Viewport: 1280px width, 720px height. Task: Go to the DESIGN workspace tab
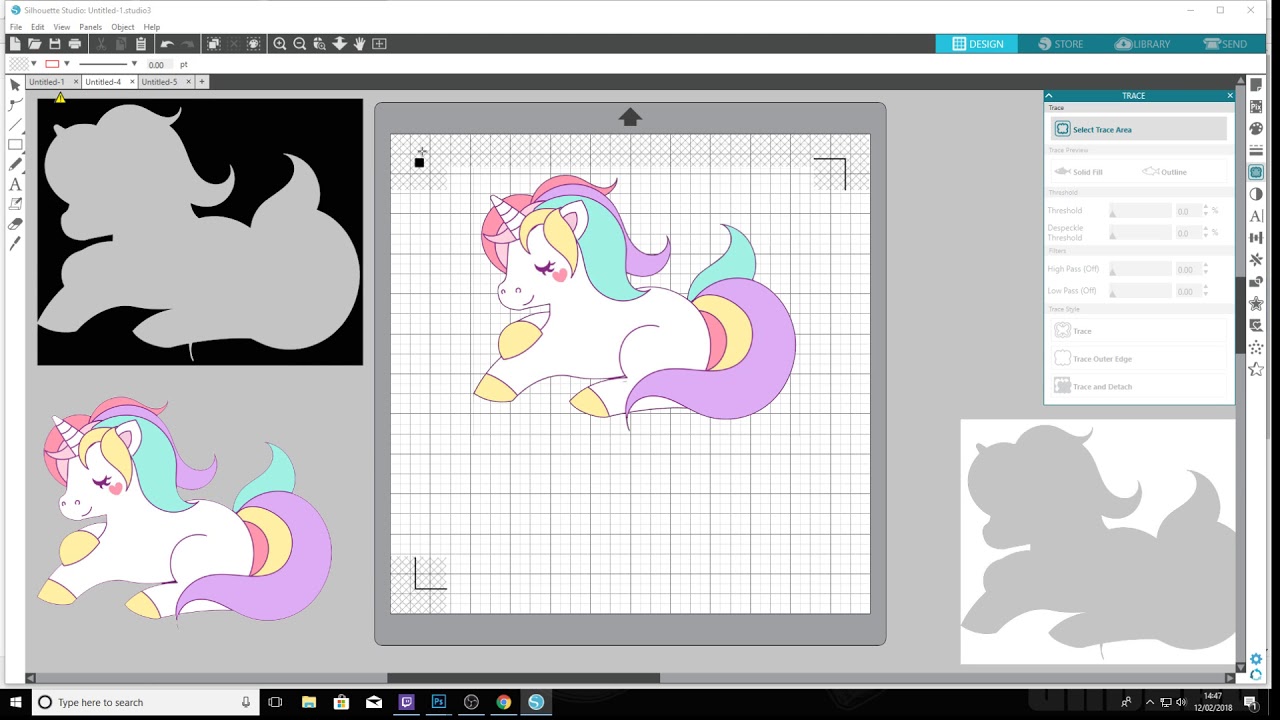pyautogui.click(x=977, y=44)
